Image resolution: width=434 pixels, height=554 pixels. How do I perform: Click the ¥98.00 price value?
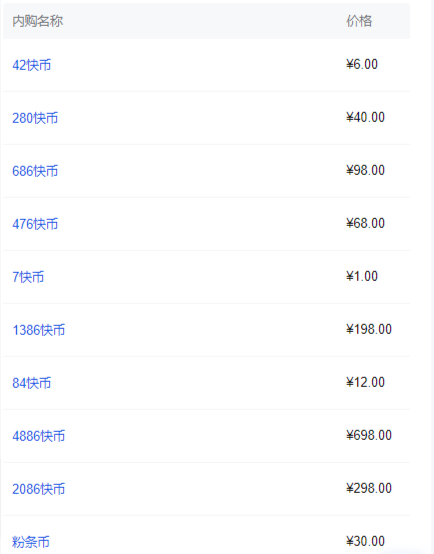coord(365,170)
